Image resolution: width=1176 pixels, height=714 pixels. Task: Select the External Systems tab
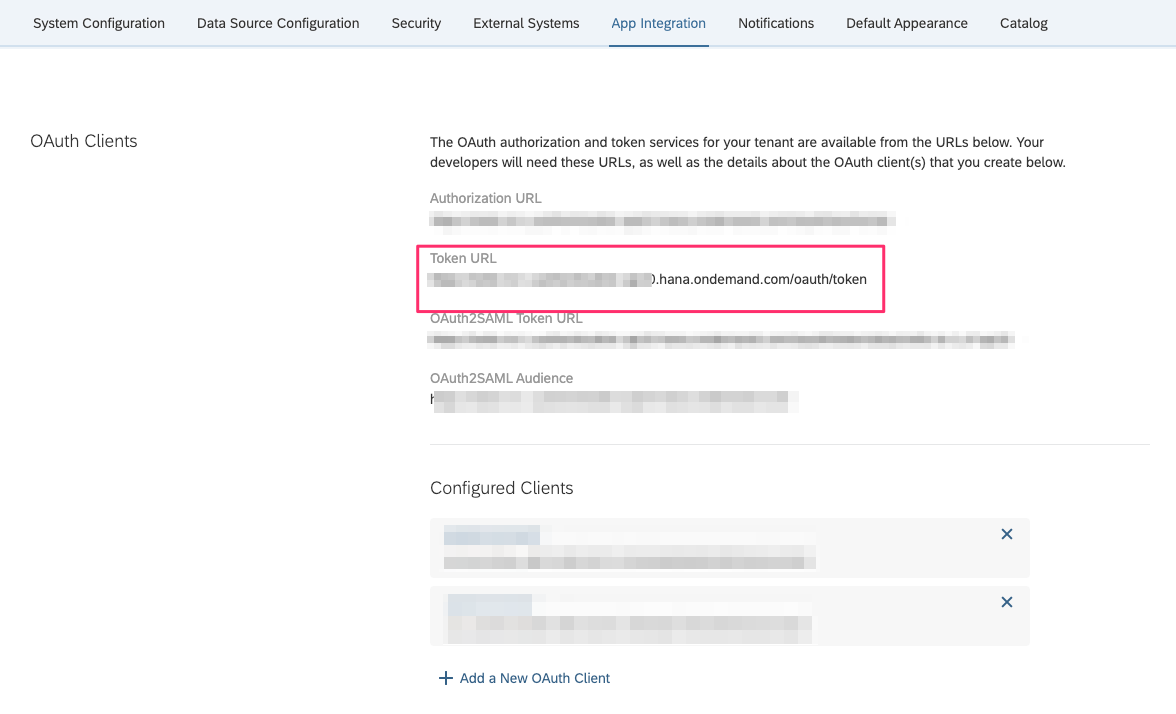click(x=526, y=23)
